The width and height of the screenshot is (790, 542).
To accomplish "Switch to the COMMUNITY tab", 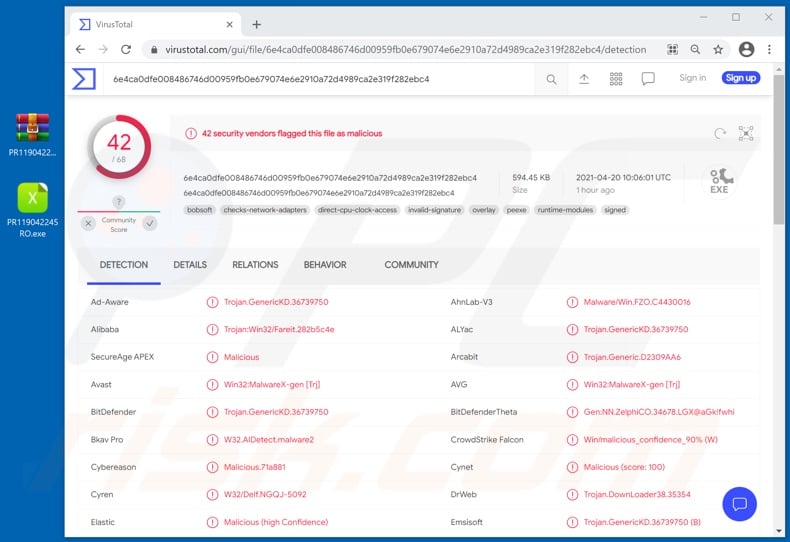I will coord(412,265).
